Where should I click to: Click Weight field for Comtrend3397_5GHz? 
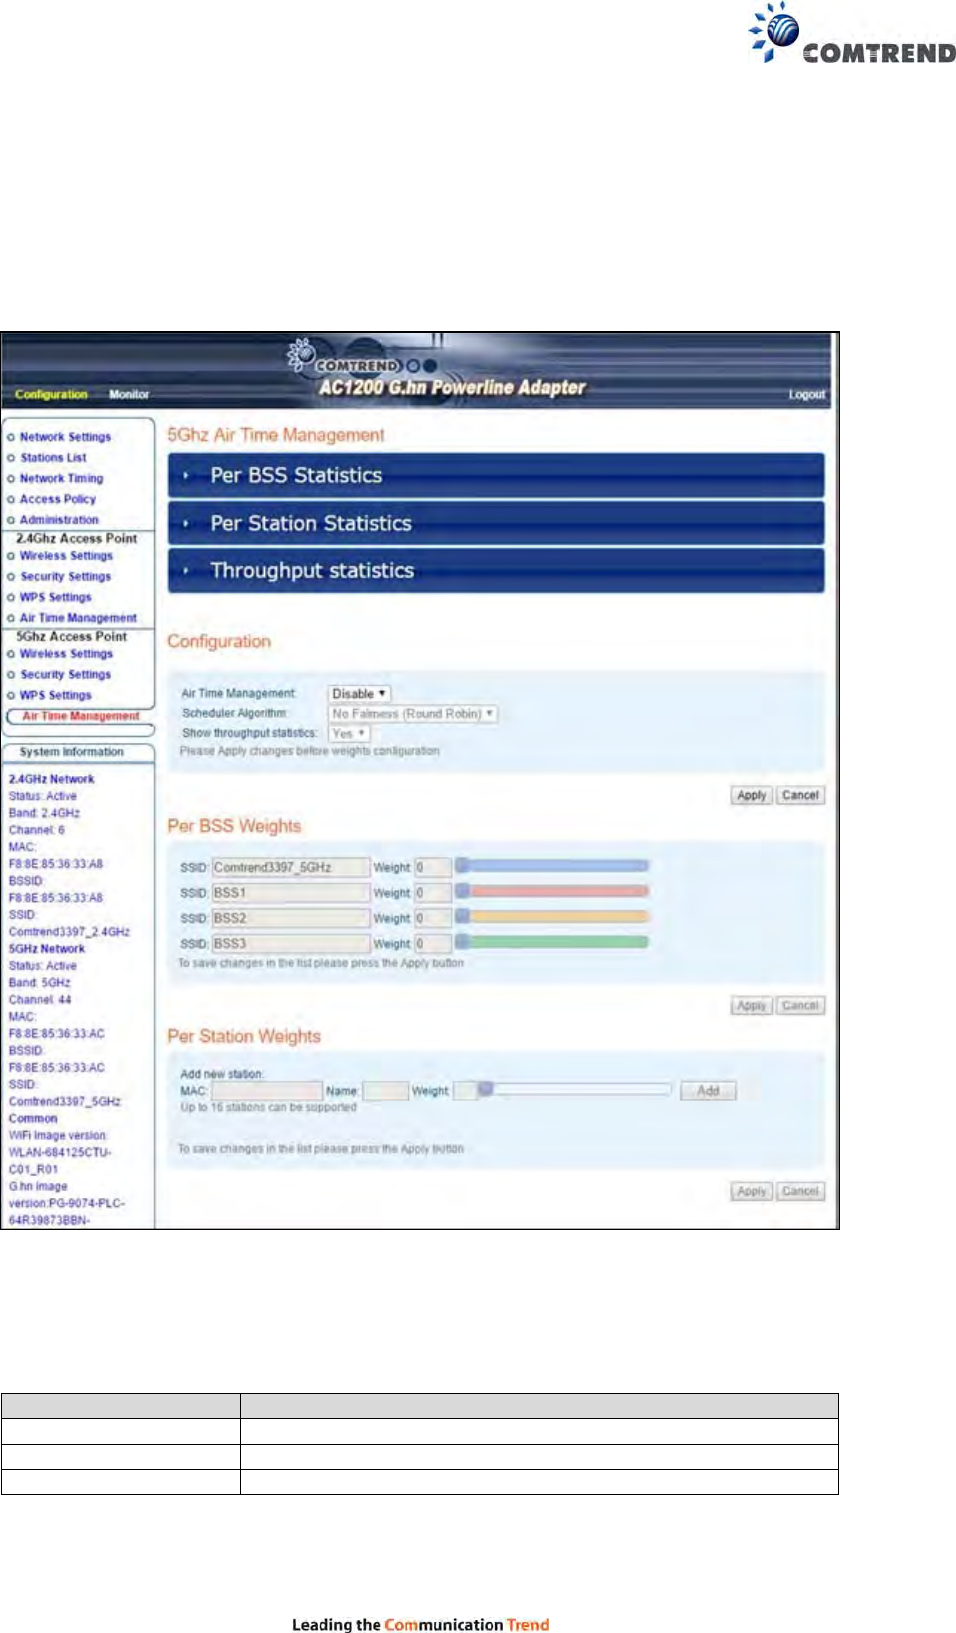[x=433, y=867]
